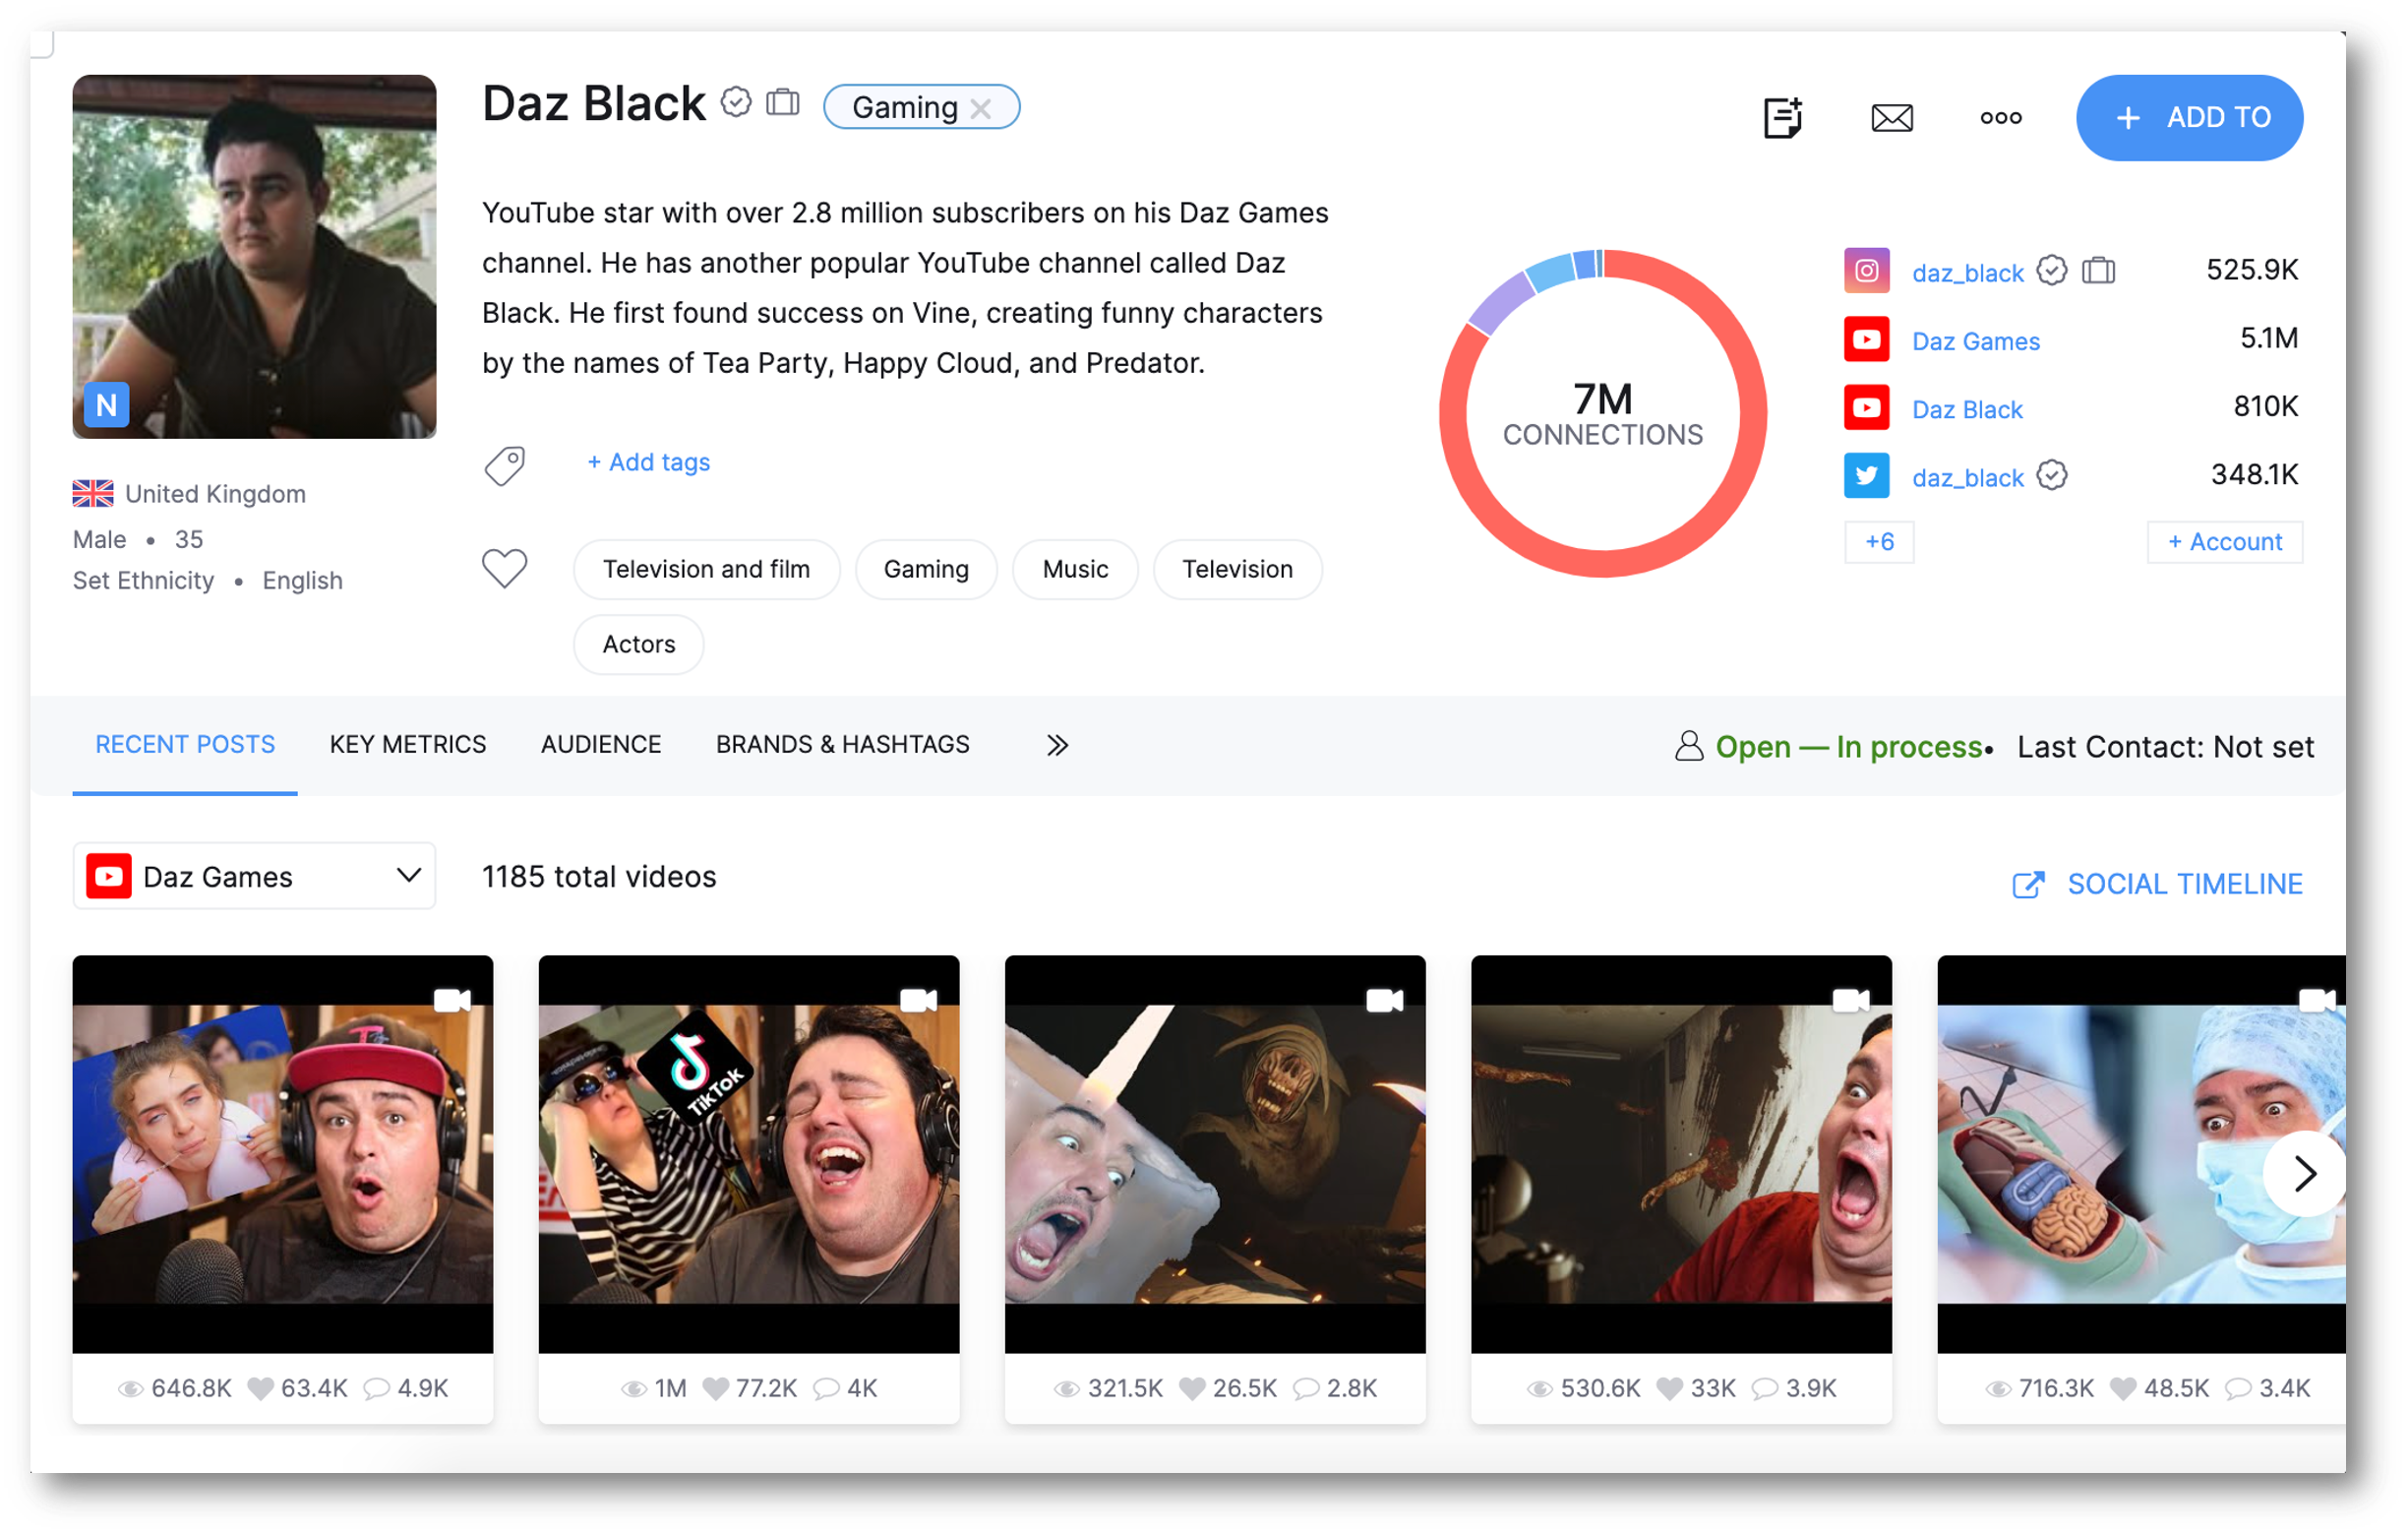Click the Twitter icon for daz_black
This screenshot has width=2408, height=1535.
click(1866, 476)
